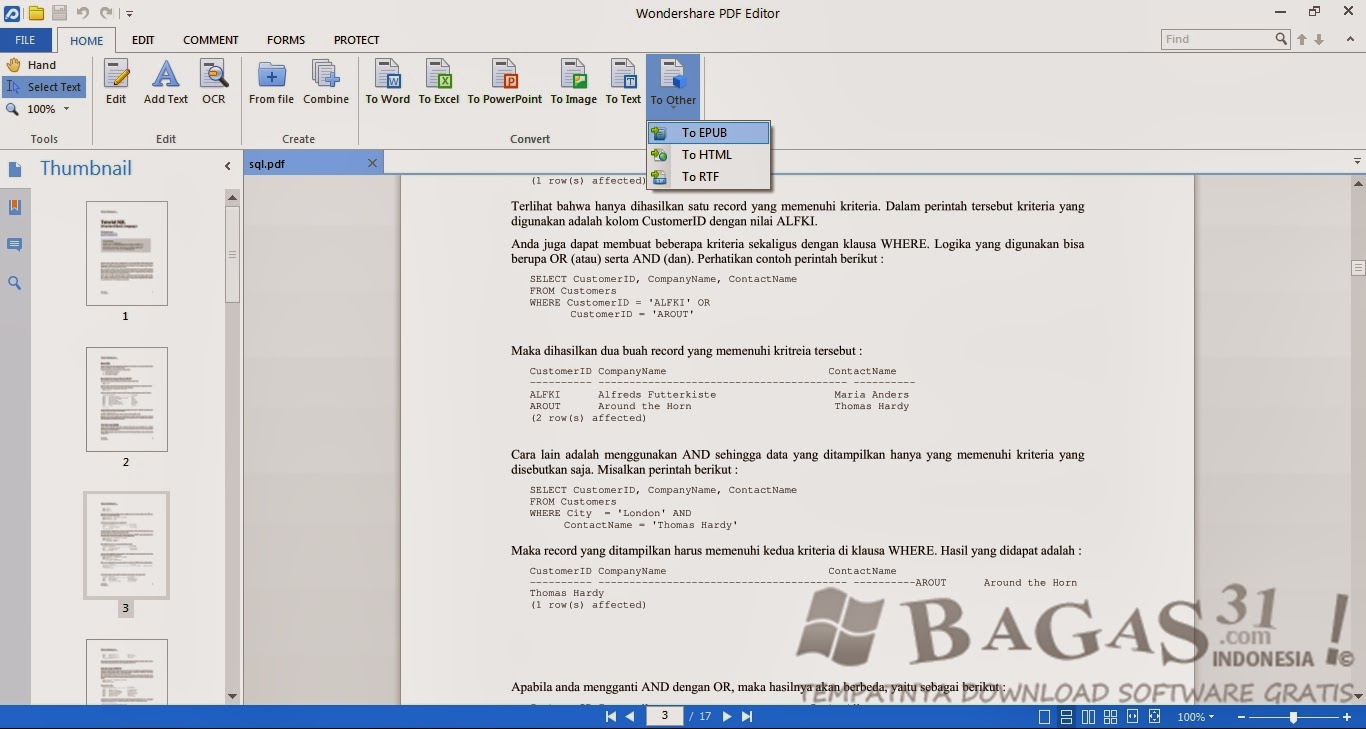Create a PDF From file
This screenshot has width=1366, height=729.
[x=271, y=82]
